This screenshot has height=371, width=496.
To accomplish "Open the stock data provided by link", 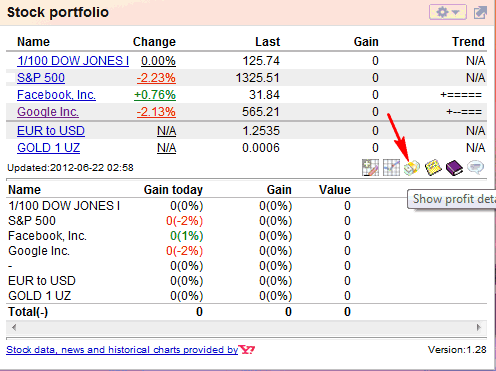I will [x=122, y=350].
